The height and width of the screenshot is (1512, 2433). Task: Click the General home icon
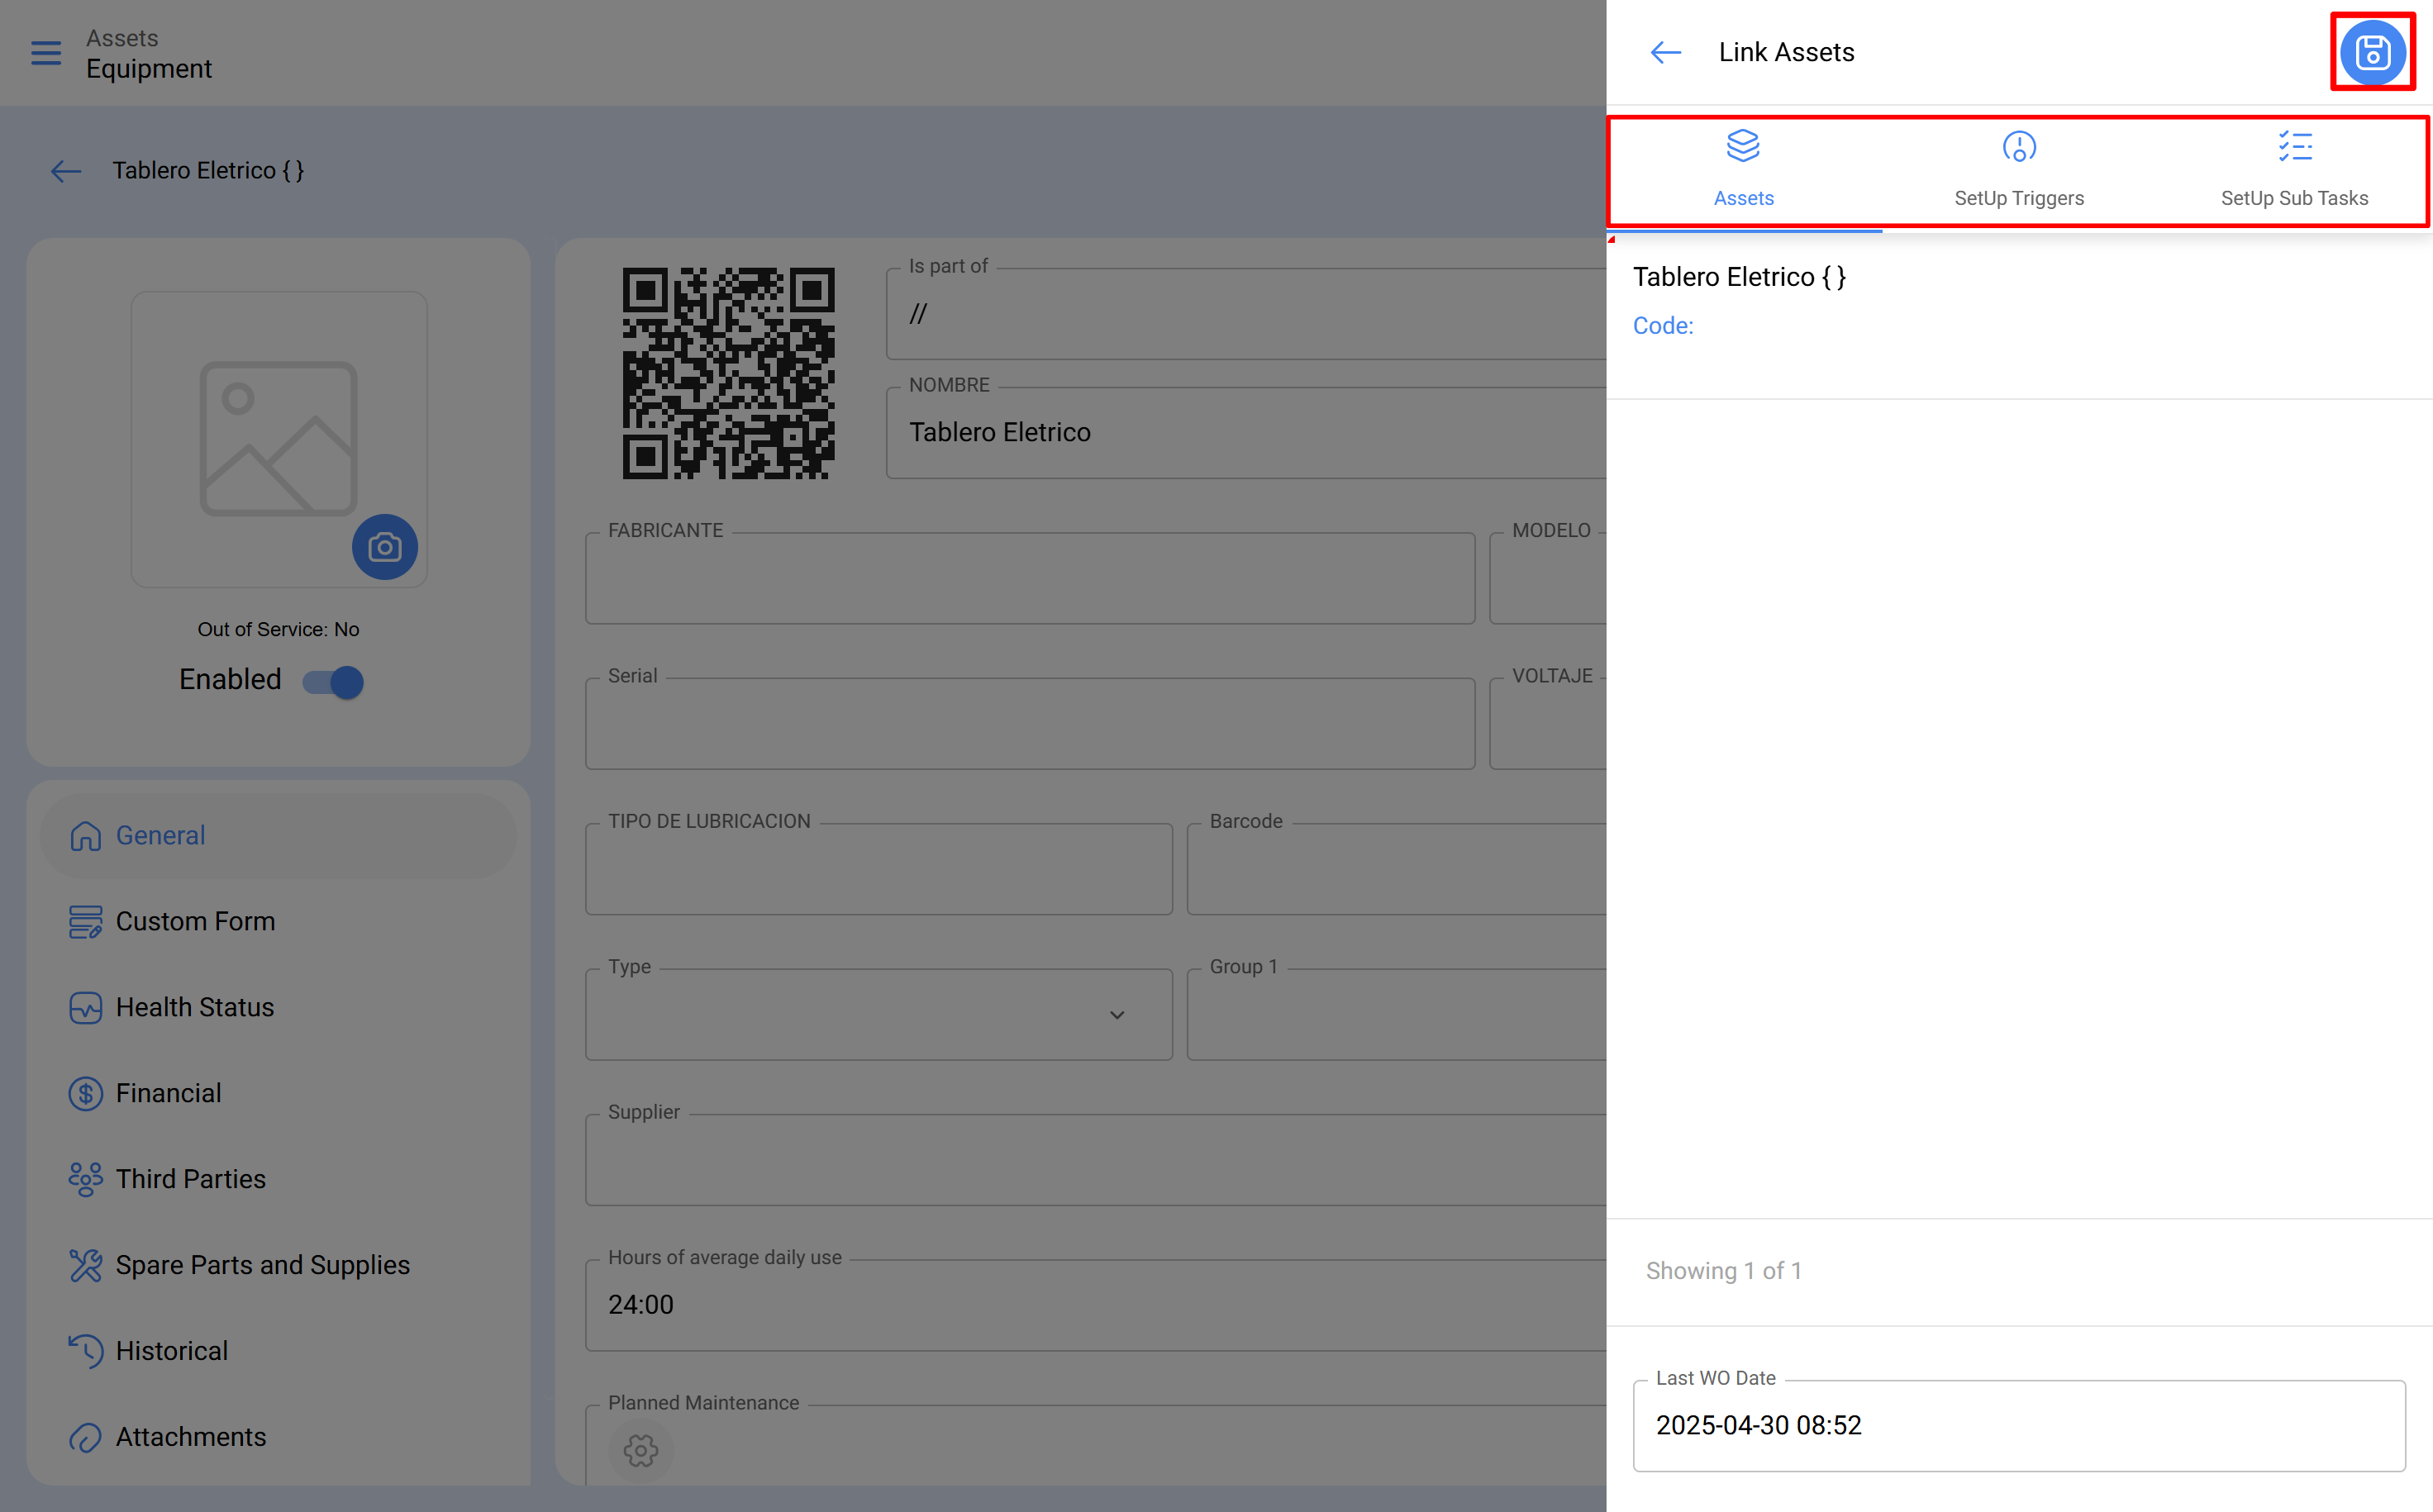pos(86,836)
